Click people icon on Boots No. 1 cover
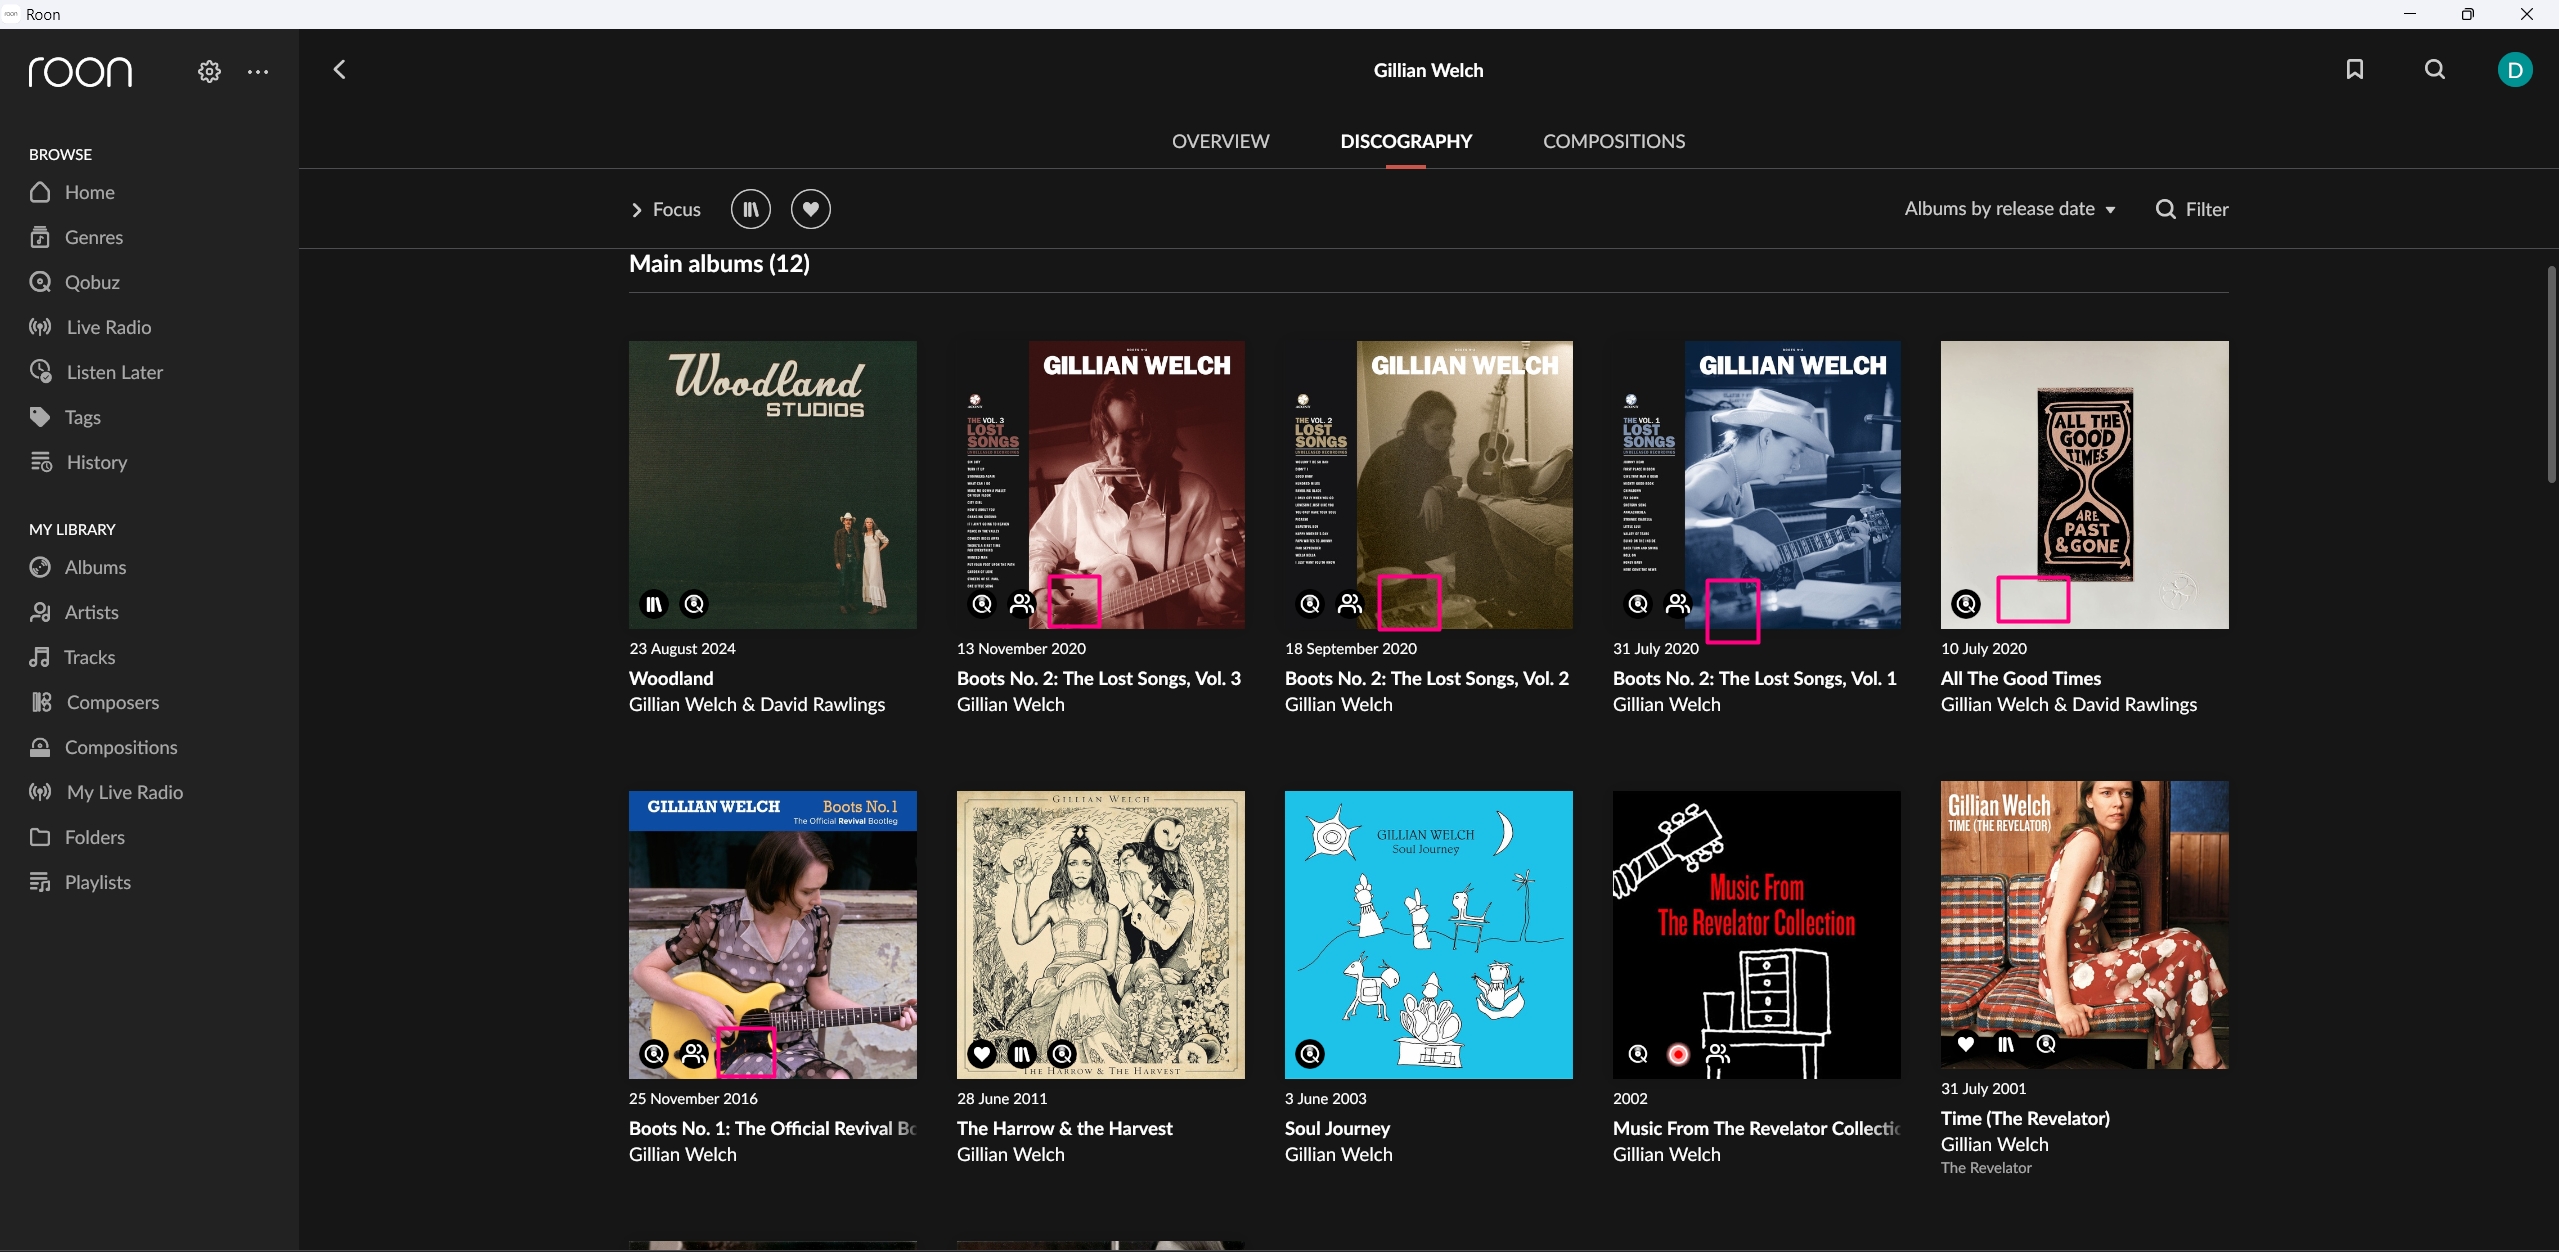Screen dimensions: 2559x1252 click(x=694, y=1054)
